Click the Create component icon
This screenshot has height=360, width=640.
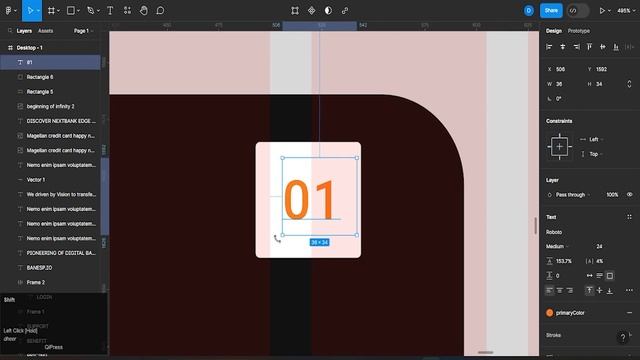coord(312,11)
